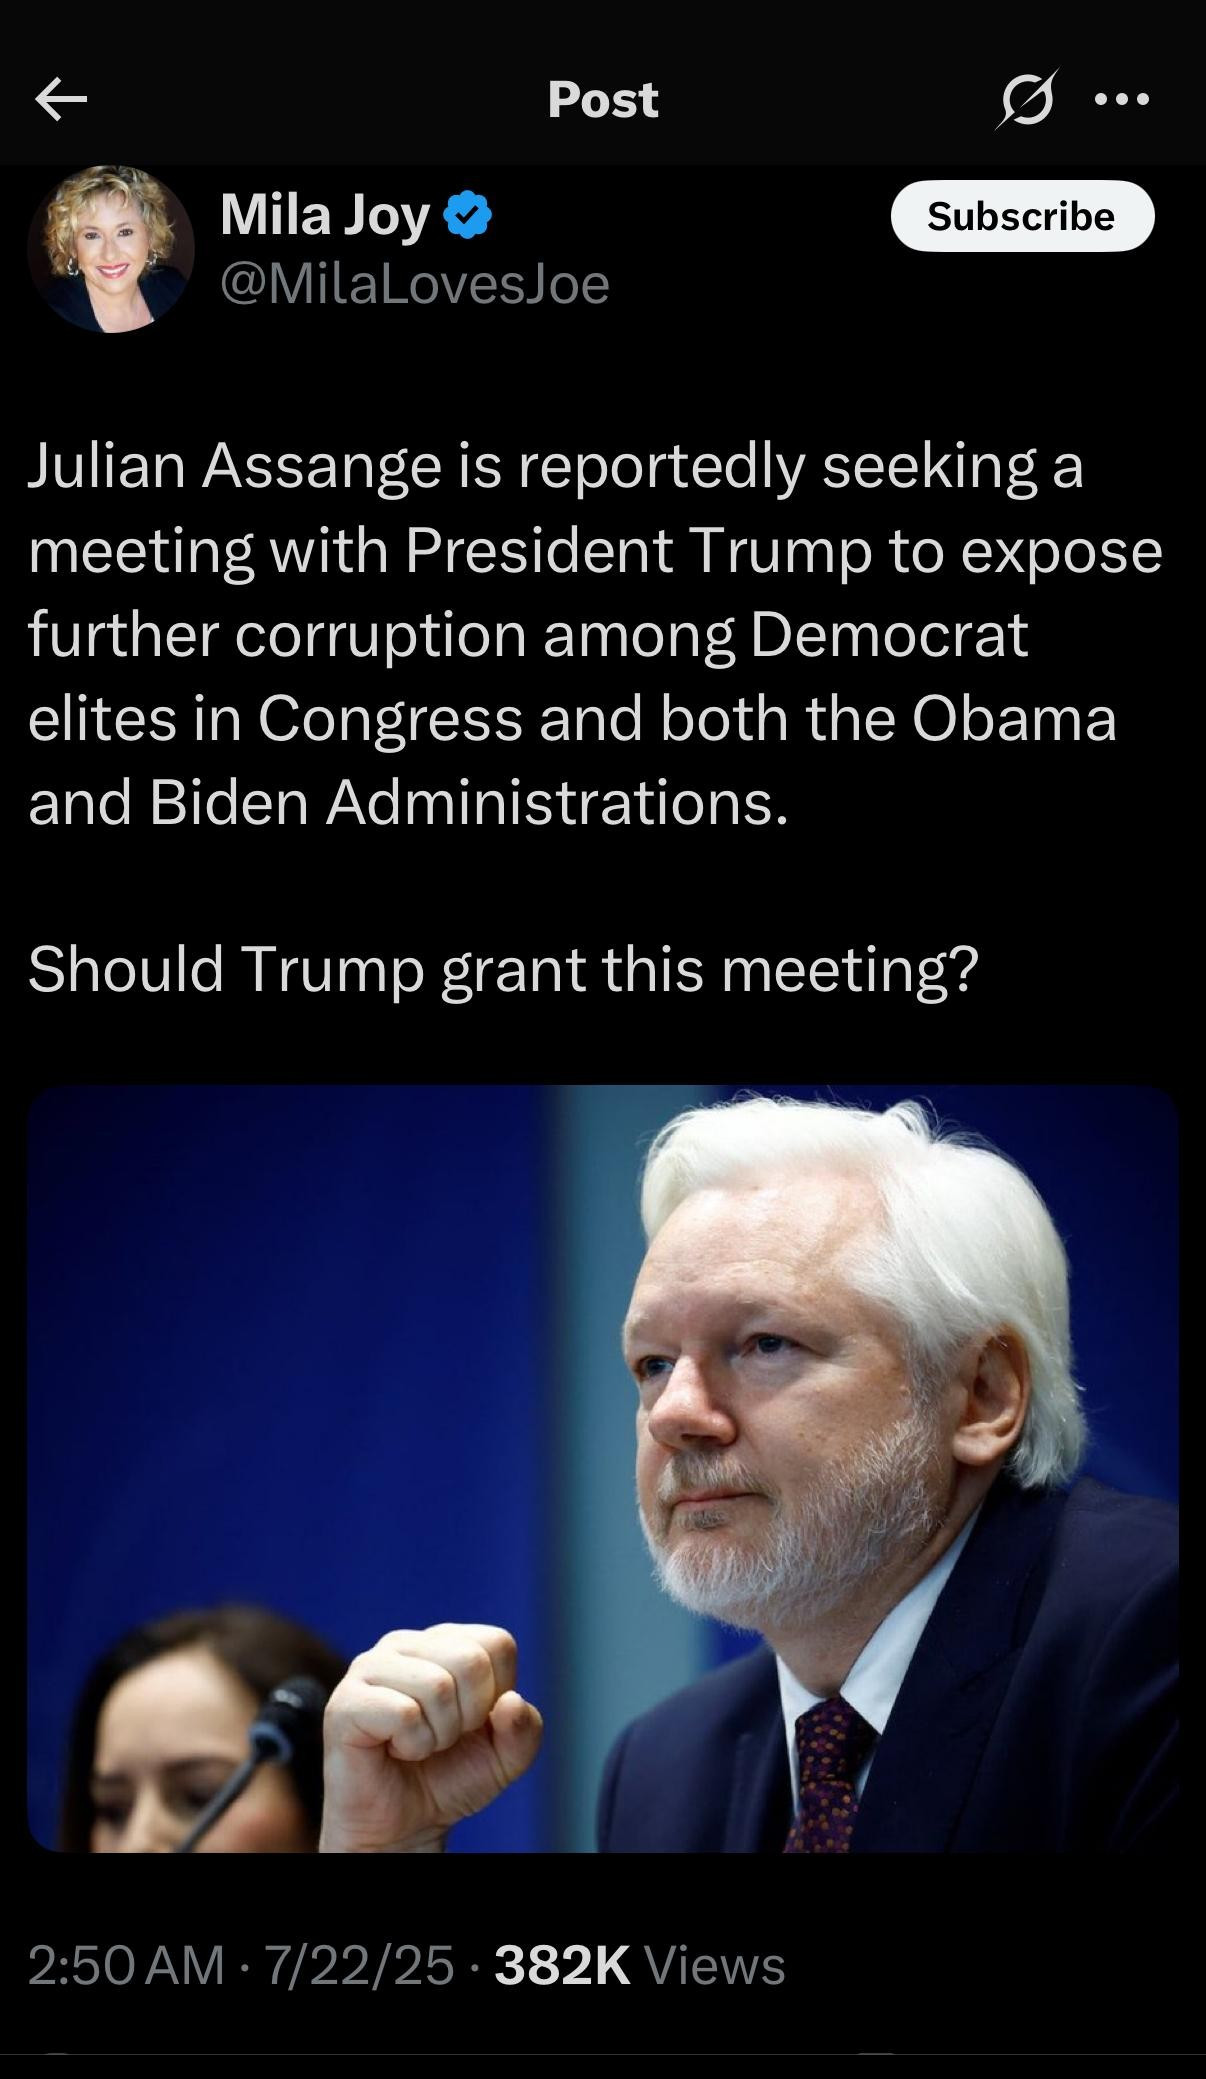This screenshot has width=1206, height=2079.
Task: Select the Julian Assange post paragraph
Action: (596, 635)
